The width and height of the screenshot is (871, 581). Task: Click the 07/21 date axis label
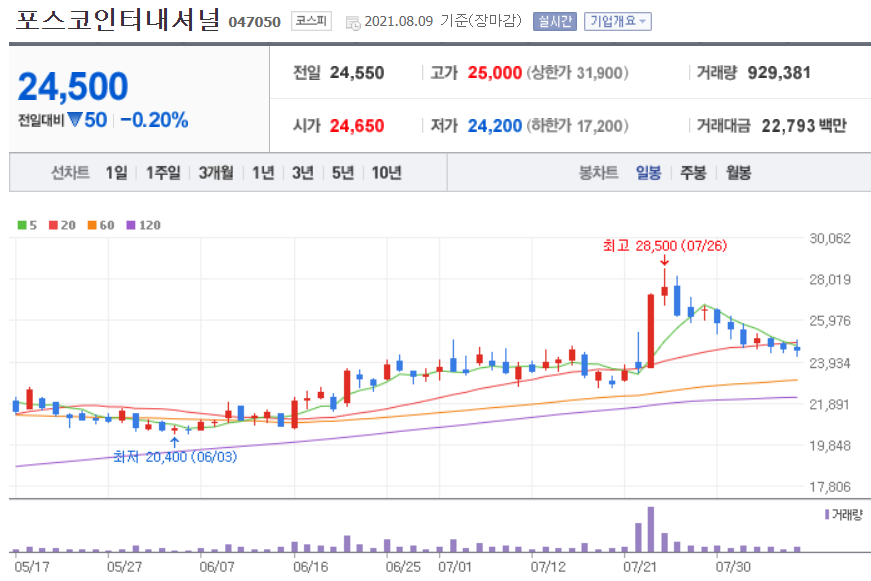(639, 567)
